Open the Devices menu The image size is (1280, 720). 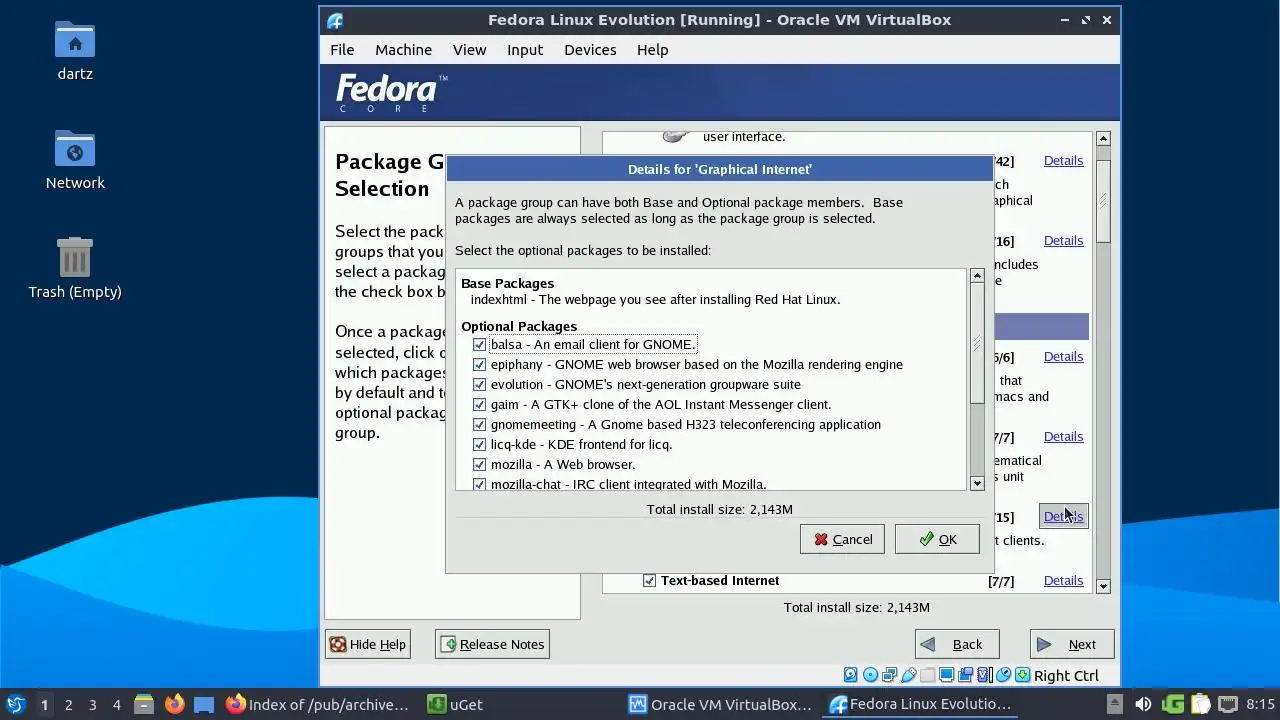590,50
